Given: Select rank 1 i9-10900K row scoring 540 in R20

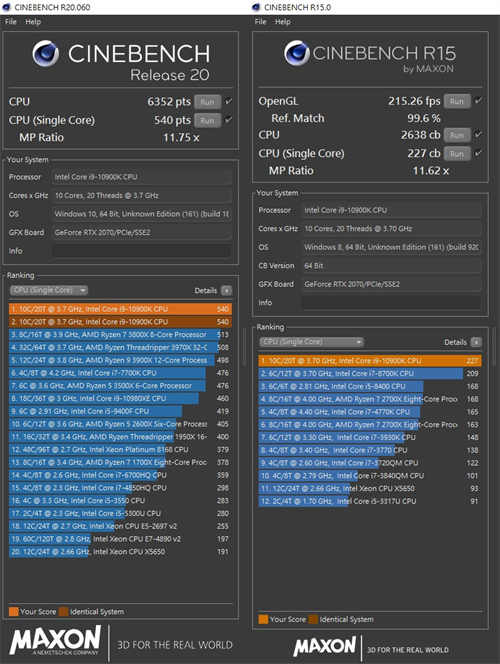Looking at the screenshot, I should pyautogui.click(x=120, y=309).
